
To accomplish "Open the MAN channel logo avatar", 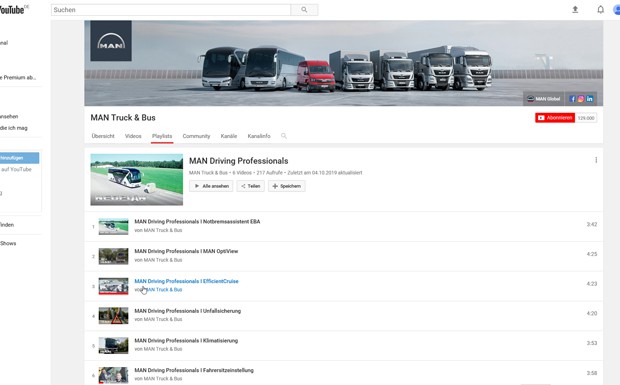I will [x=111, y=41].
